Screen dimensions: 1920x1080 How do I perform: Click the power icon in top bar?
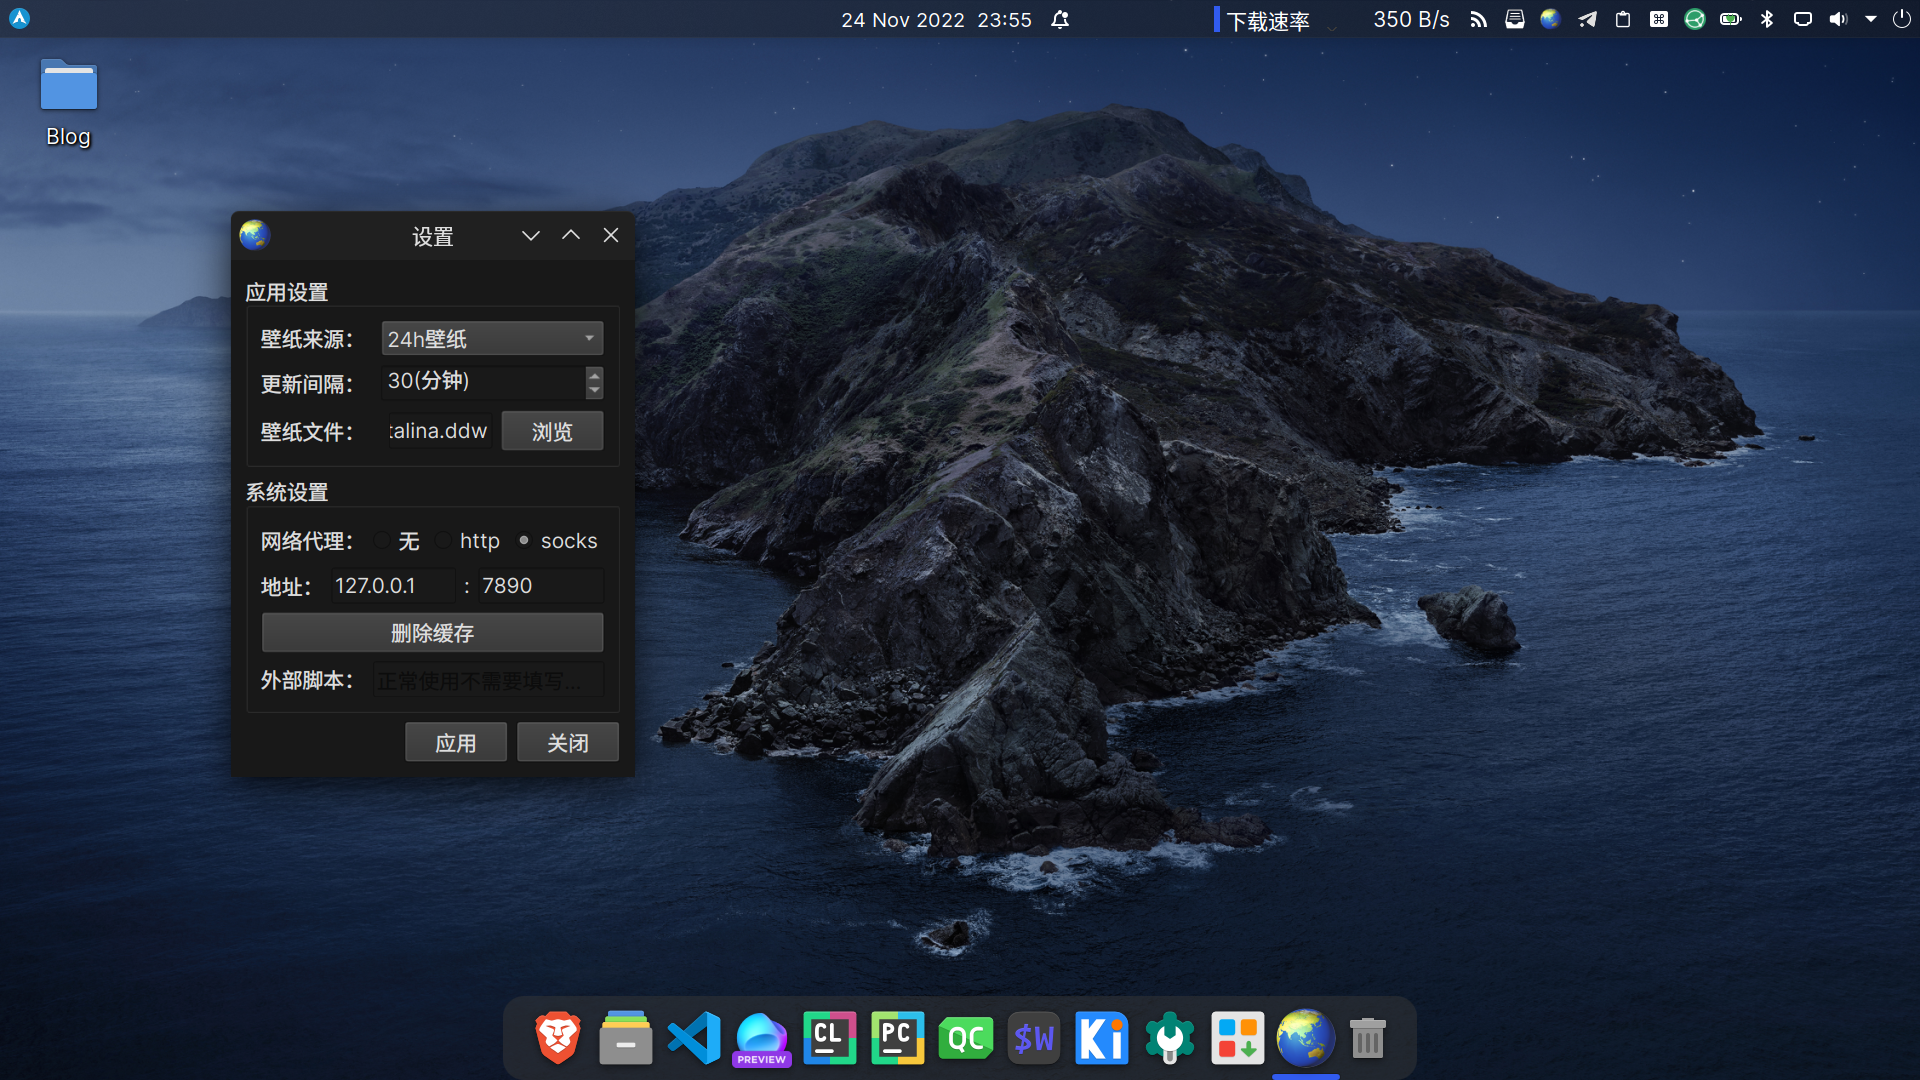(1901, 19)
